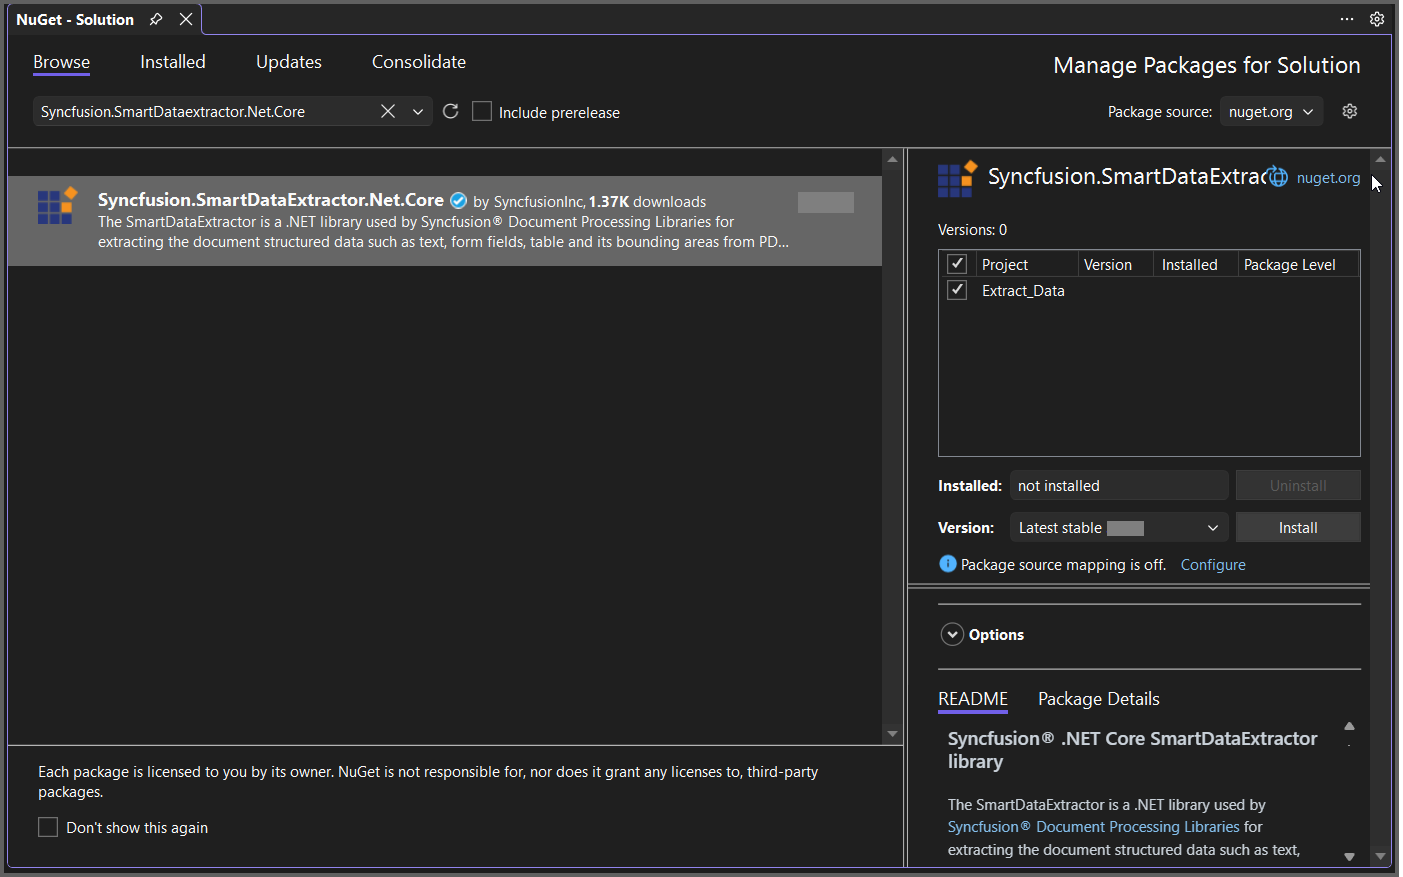Click the Uninstall button
1403x877 pixels.
pyautogui.click(x=1298, y=485)
